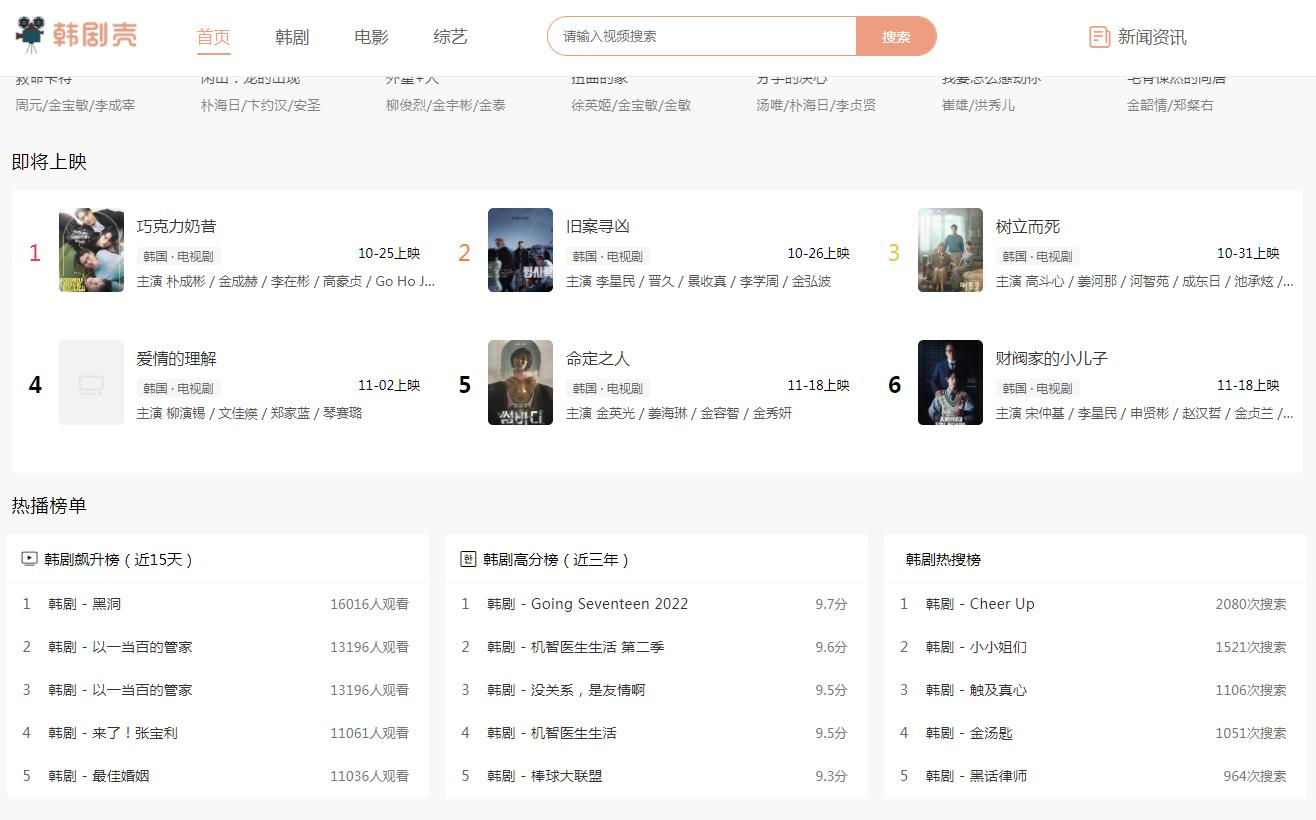This screenshot has height=820, width=1316.
Task: Select the 首页 menu item
Action: (211, 36)
